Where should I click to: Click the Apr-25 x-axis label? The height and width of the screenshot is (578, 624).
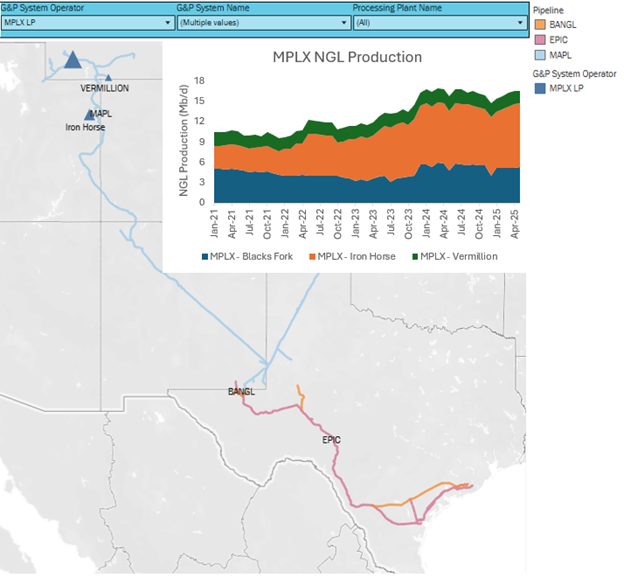click(x=515, y=224)
